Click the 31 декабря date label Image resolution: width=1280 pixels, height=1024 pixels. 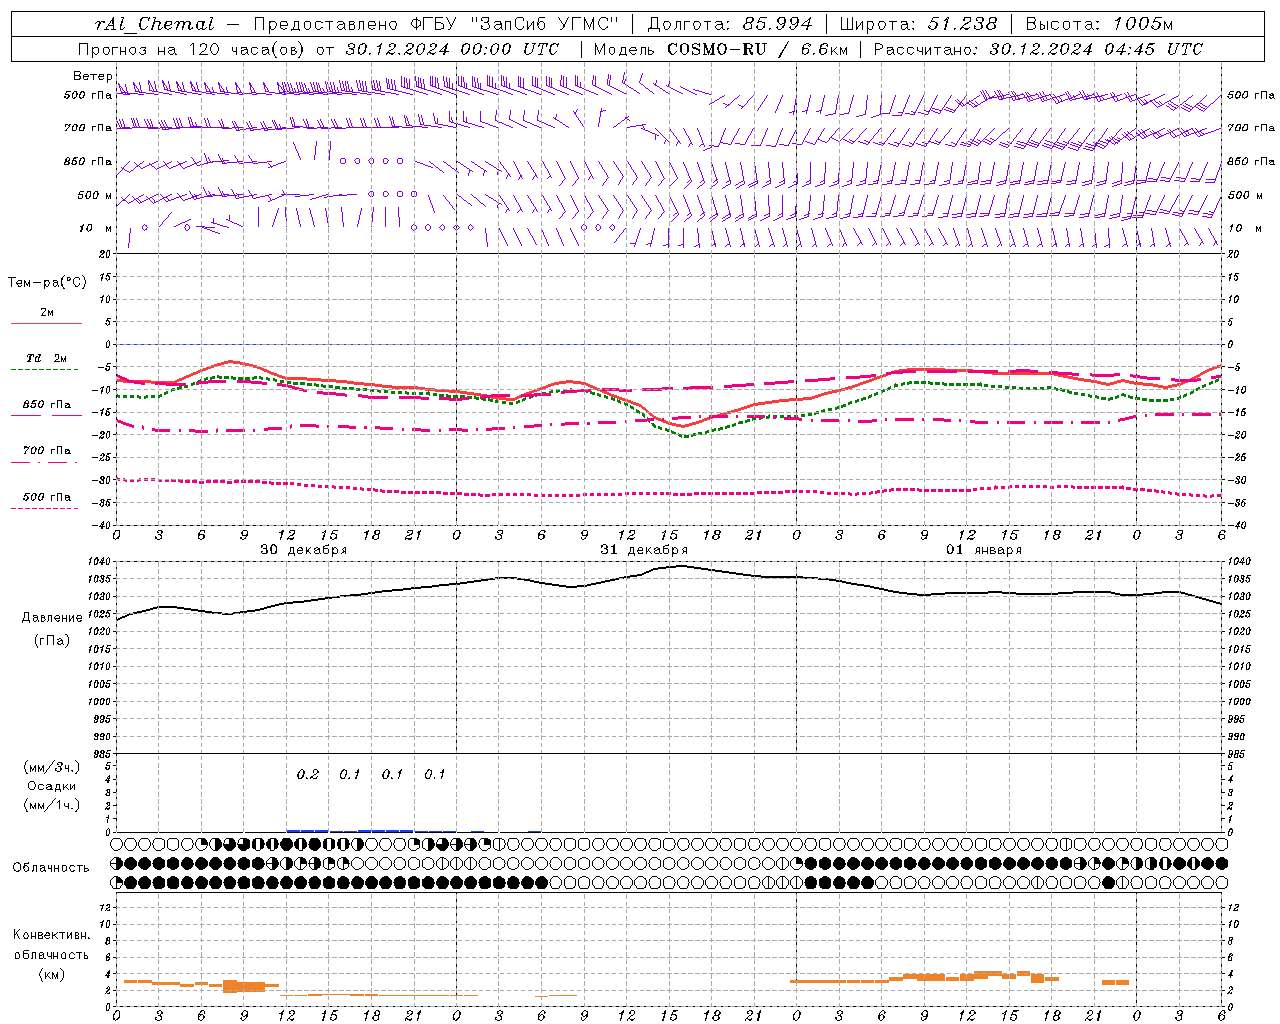(644, 550)
